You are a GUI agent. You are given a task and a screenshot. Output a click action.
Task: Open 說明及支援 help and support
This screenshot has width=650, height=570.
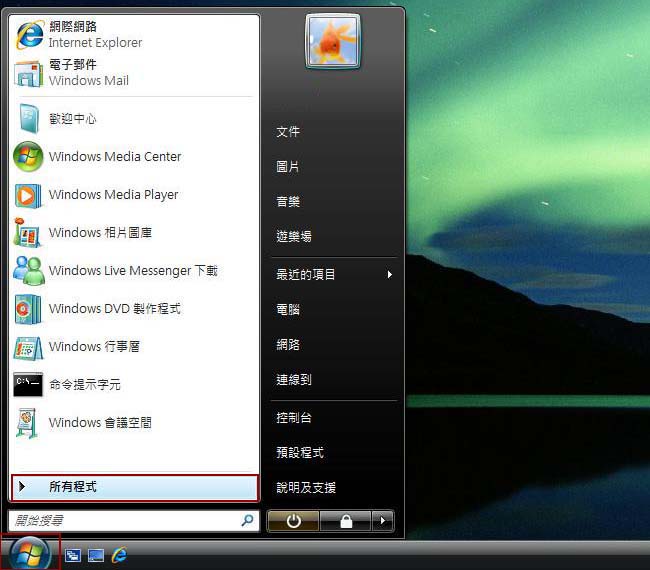306,488
